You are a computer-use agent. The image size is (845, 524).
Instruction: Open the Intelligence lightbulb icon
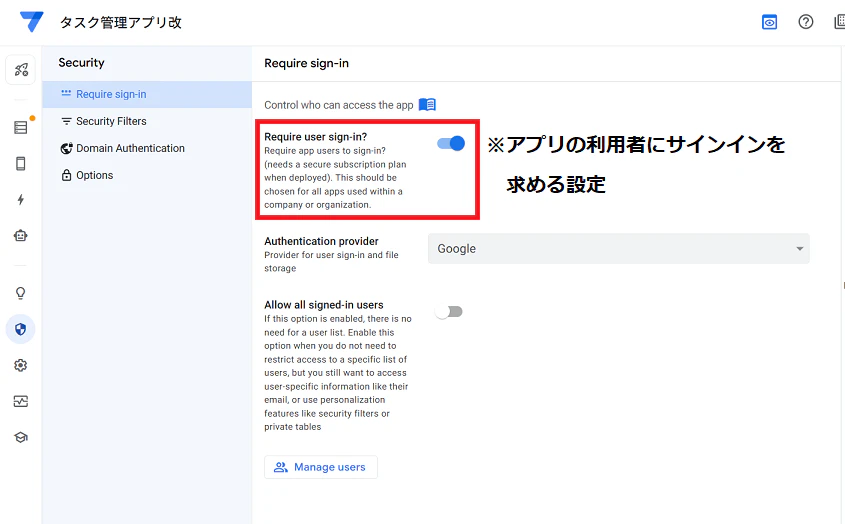click(x=20, y=293)
